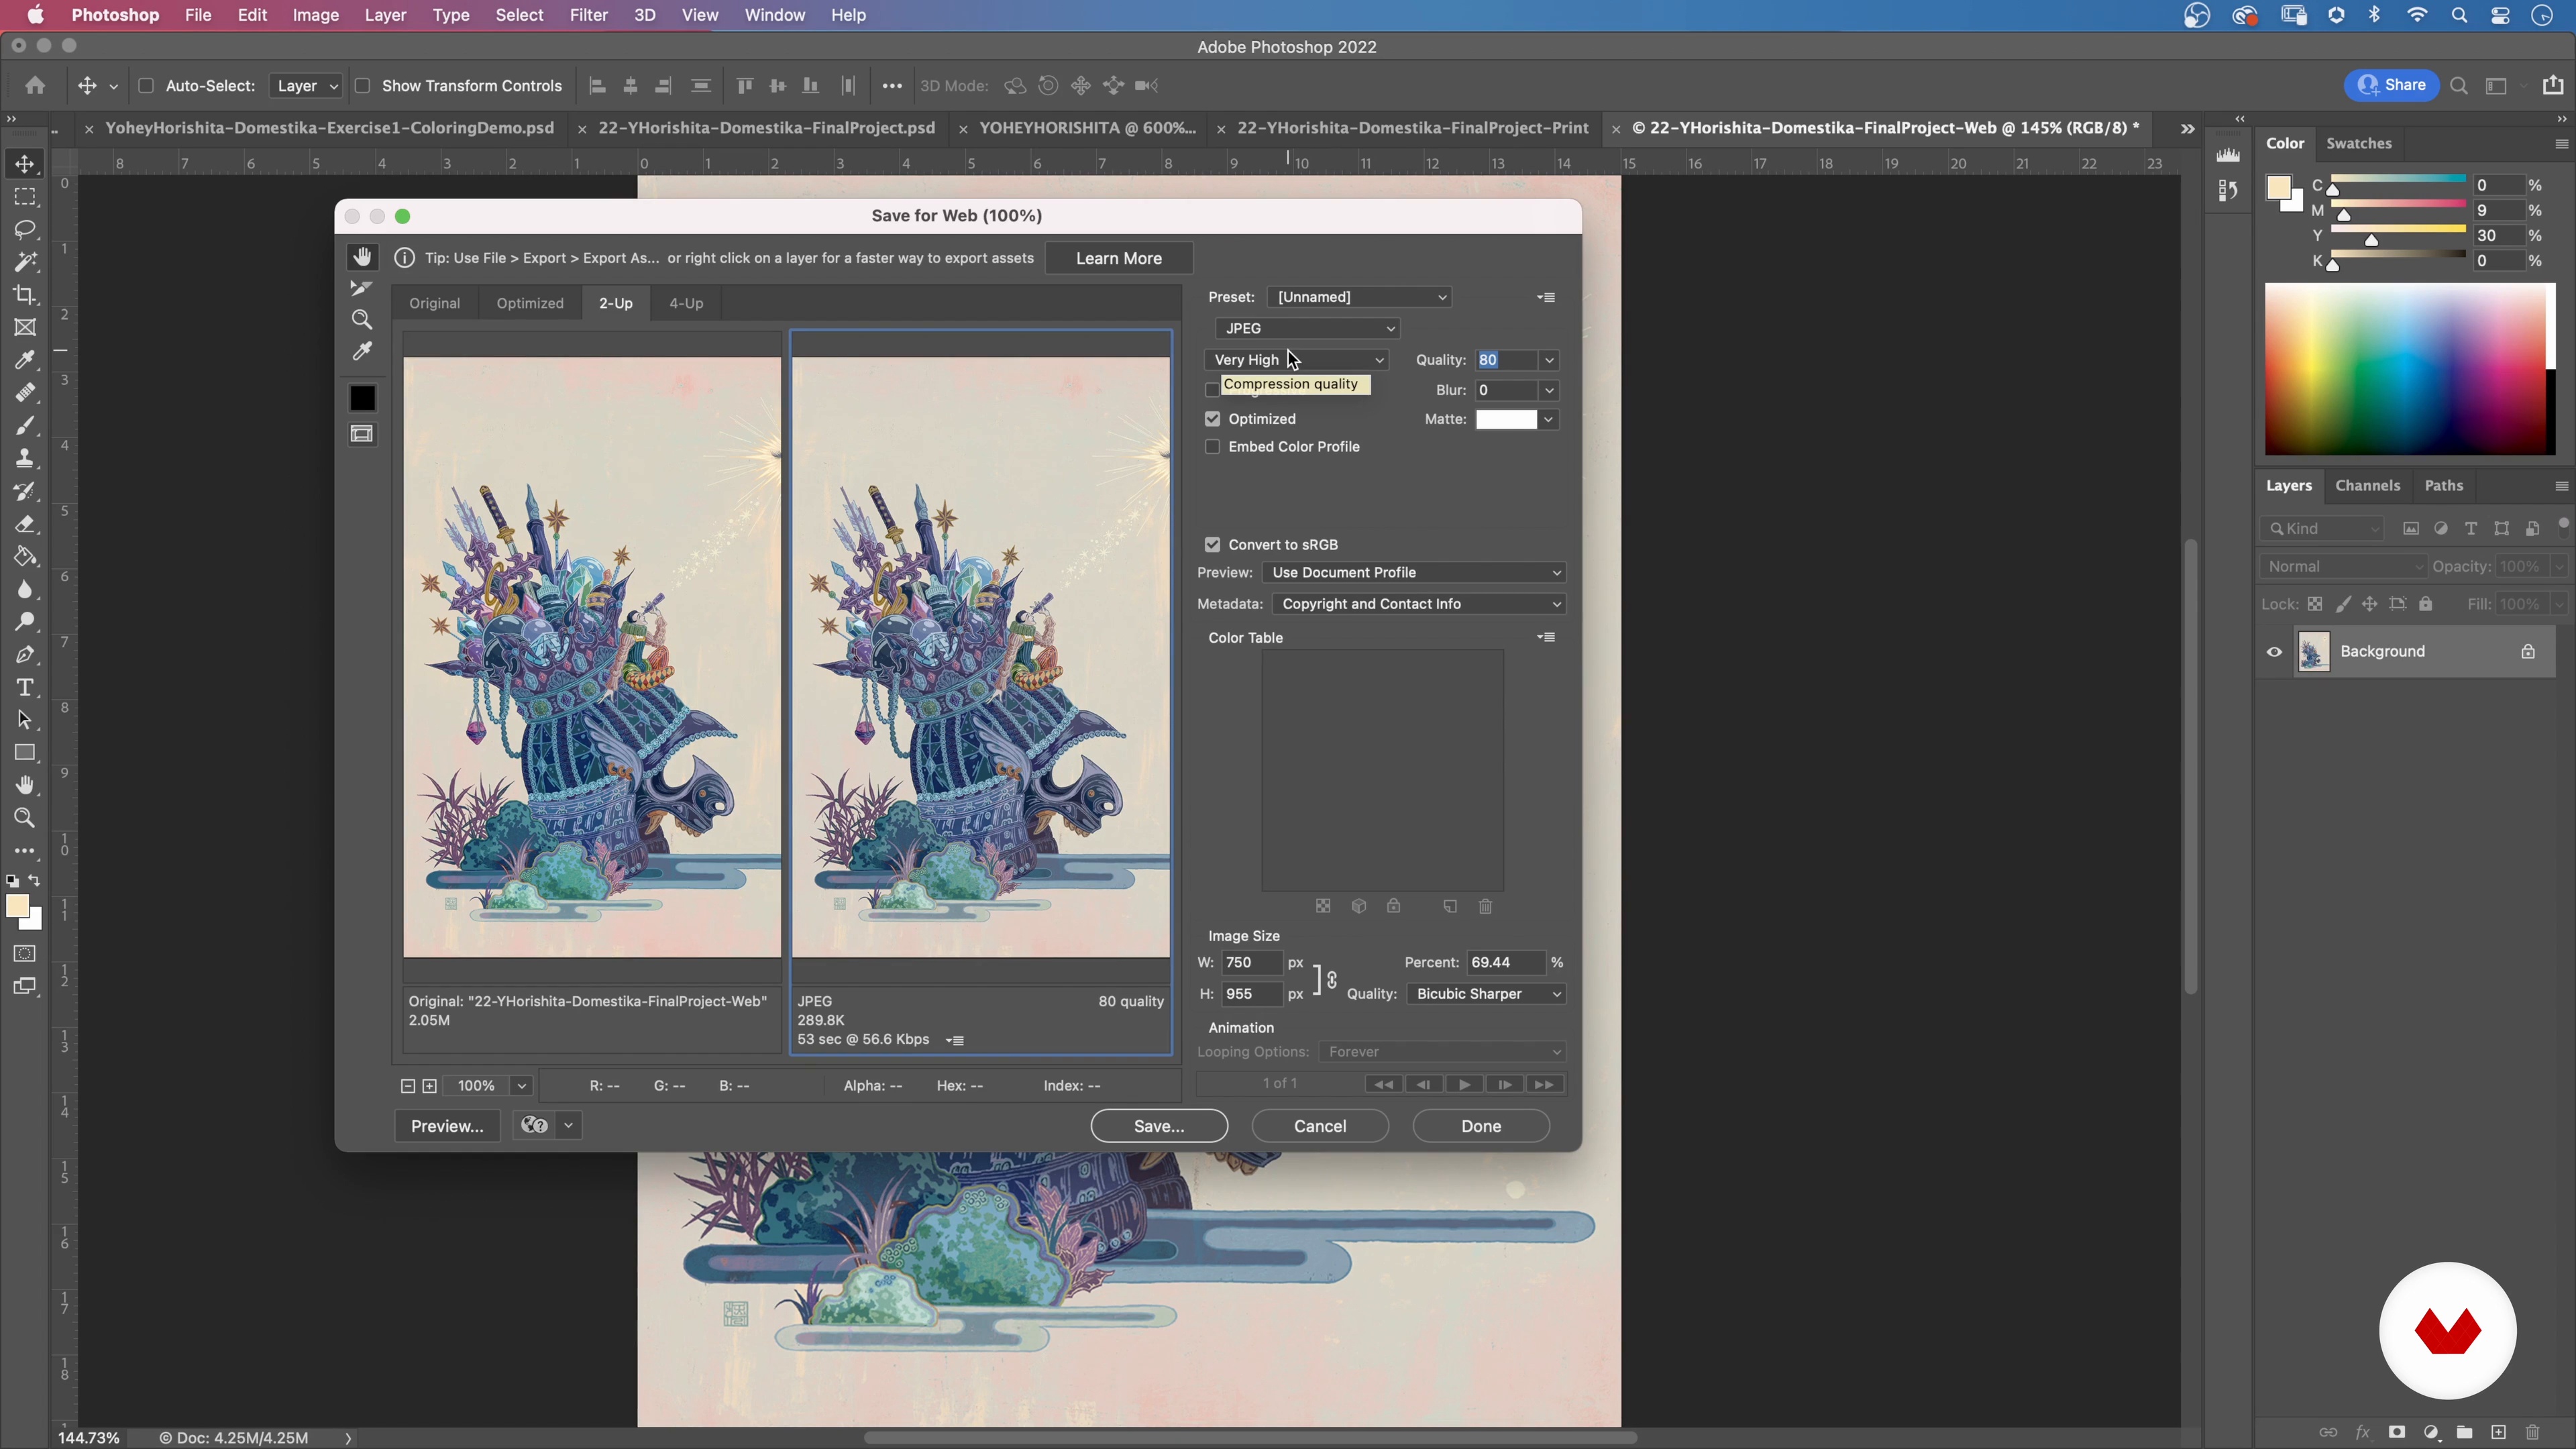Select the Eraser tool
Image resolution: width=2576 pixels, height=1449 pixels.
[25, 524]
